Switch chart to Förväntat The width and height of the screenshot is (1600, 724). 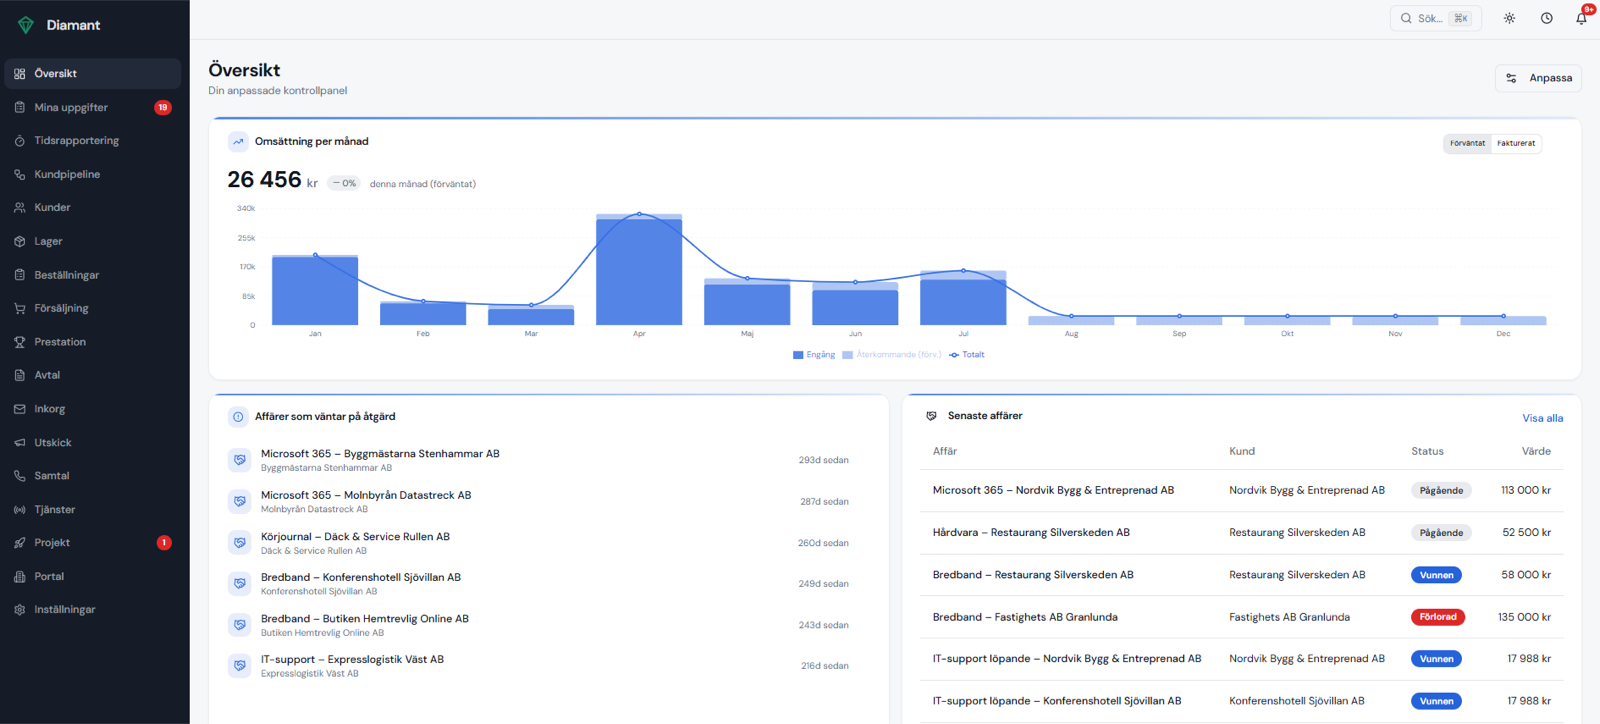coord(1467,143)
